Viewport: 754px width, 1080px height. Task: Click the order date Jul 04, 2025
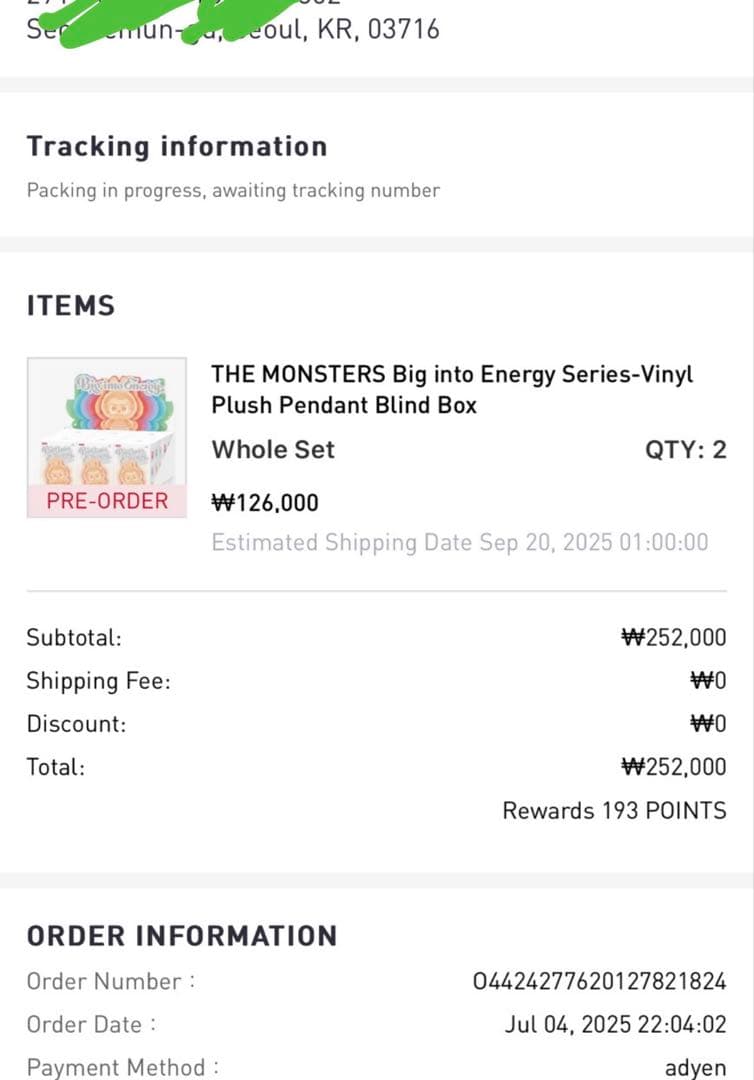click(x=615, y=1025)
